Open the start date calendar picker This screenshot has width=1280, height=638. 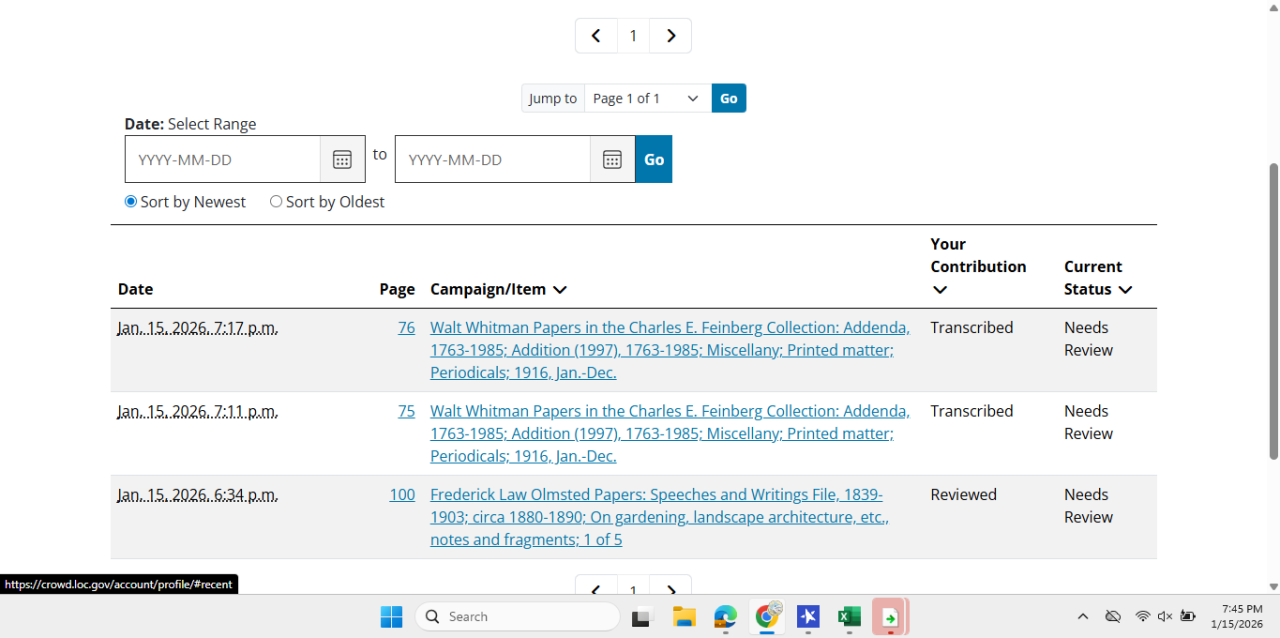click(342, 159)
